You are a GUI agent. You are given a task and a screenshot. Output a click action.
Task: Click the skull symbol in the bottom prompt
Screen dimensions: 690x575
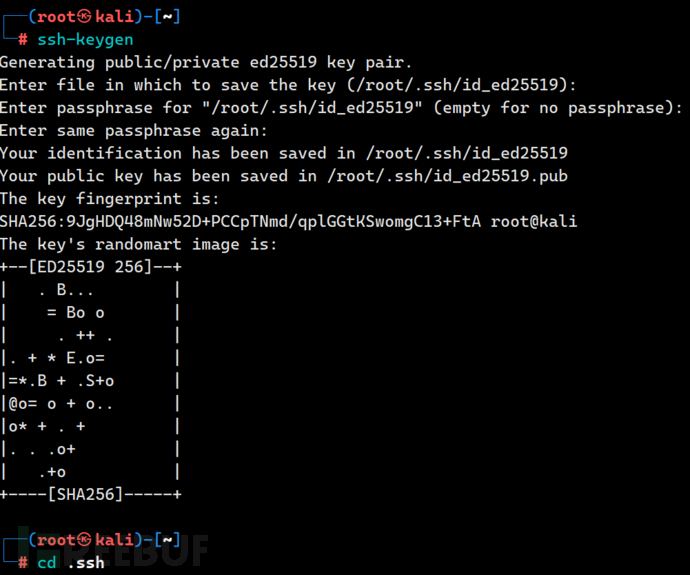point(86,541)
